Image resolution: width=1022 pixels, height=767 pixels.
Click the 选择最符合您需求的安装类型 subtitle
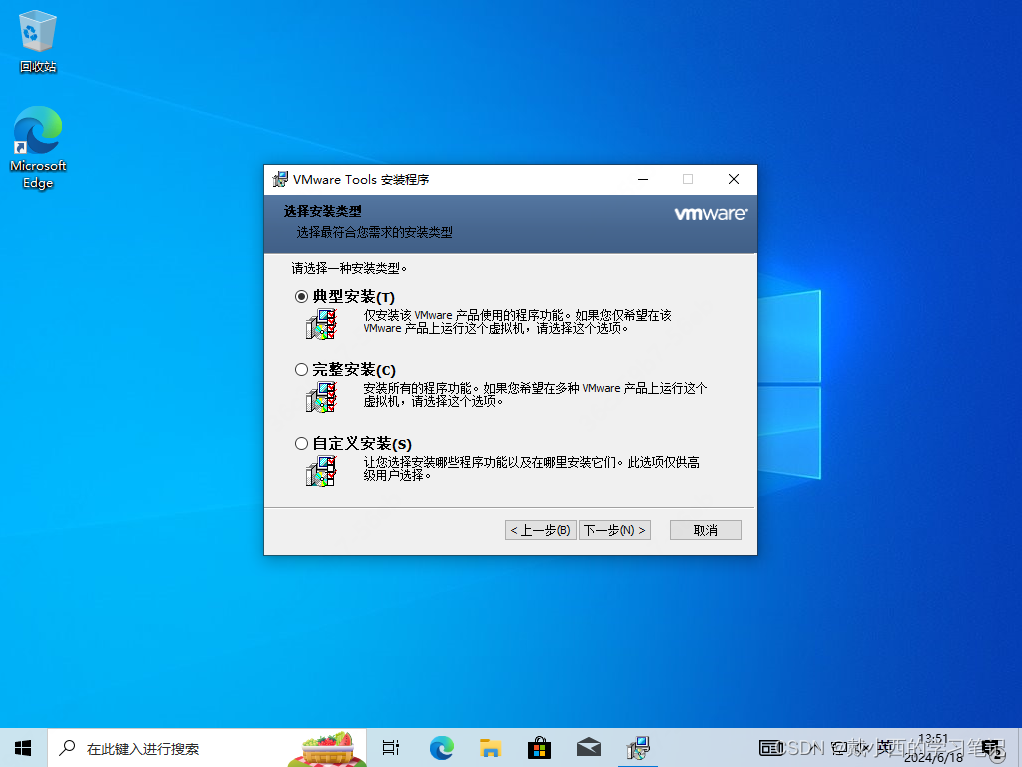[375, 232]
